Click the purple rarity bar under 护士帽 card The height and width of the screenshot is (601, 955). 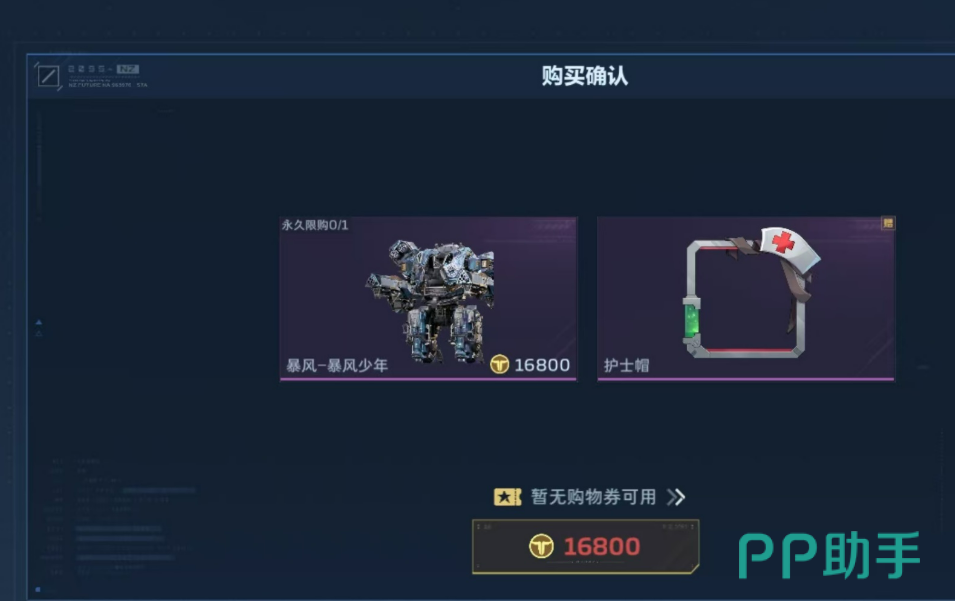[x=746, y=379]
